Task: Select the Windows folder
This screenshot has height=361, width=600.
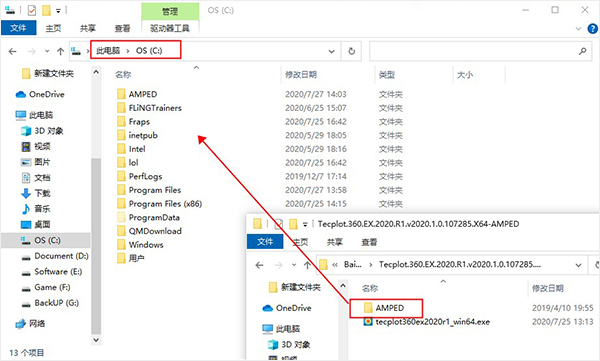Action: (140, 245)
